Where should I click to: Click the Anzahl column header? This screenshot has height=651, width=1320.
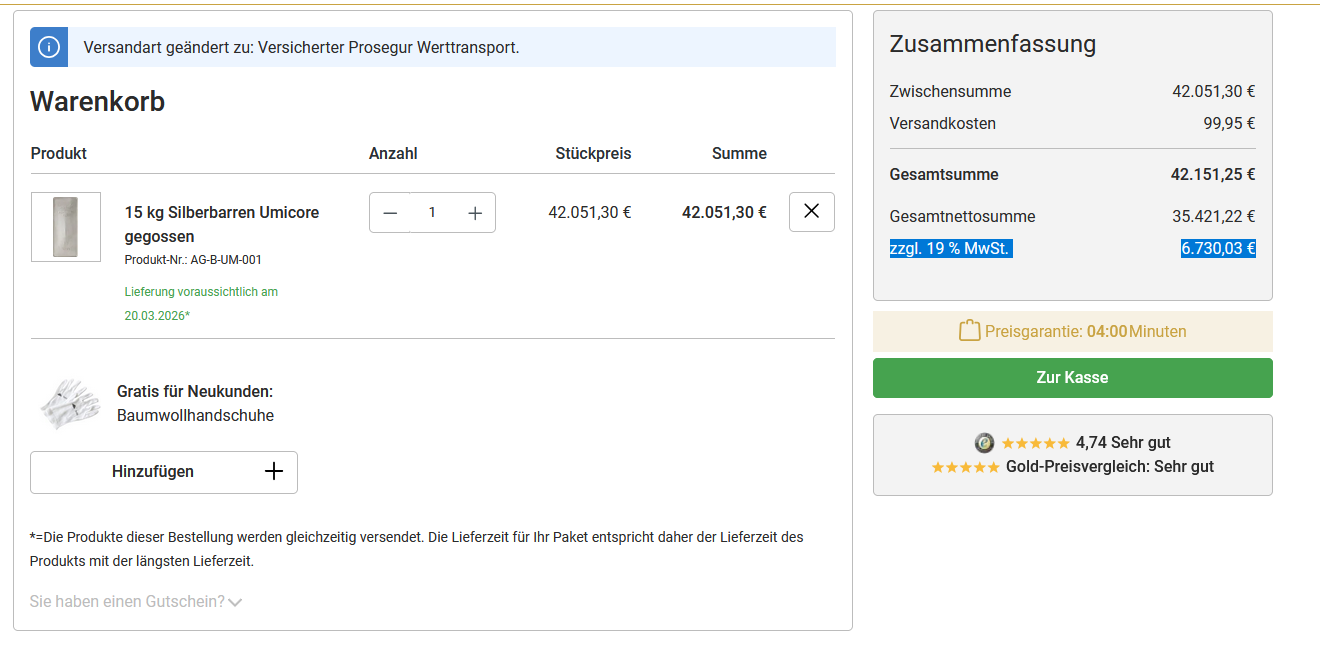(393, 154)
